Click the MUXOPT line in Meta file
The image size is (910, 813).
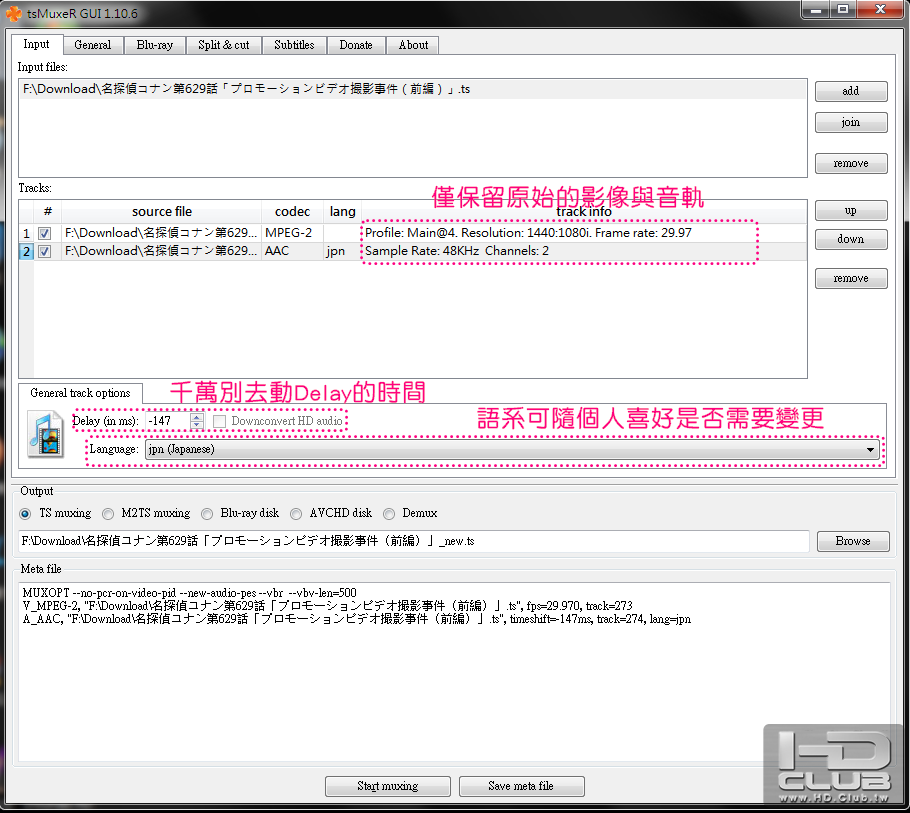coord(189,593)
